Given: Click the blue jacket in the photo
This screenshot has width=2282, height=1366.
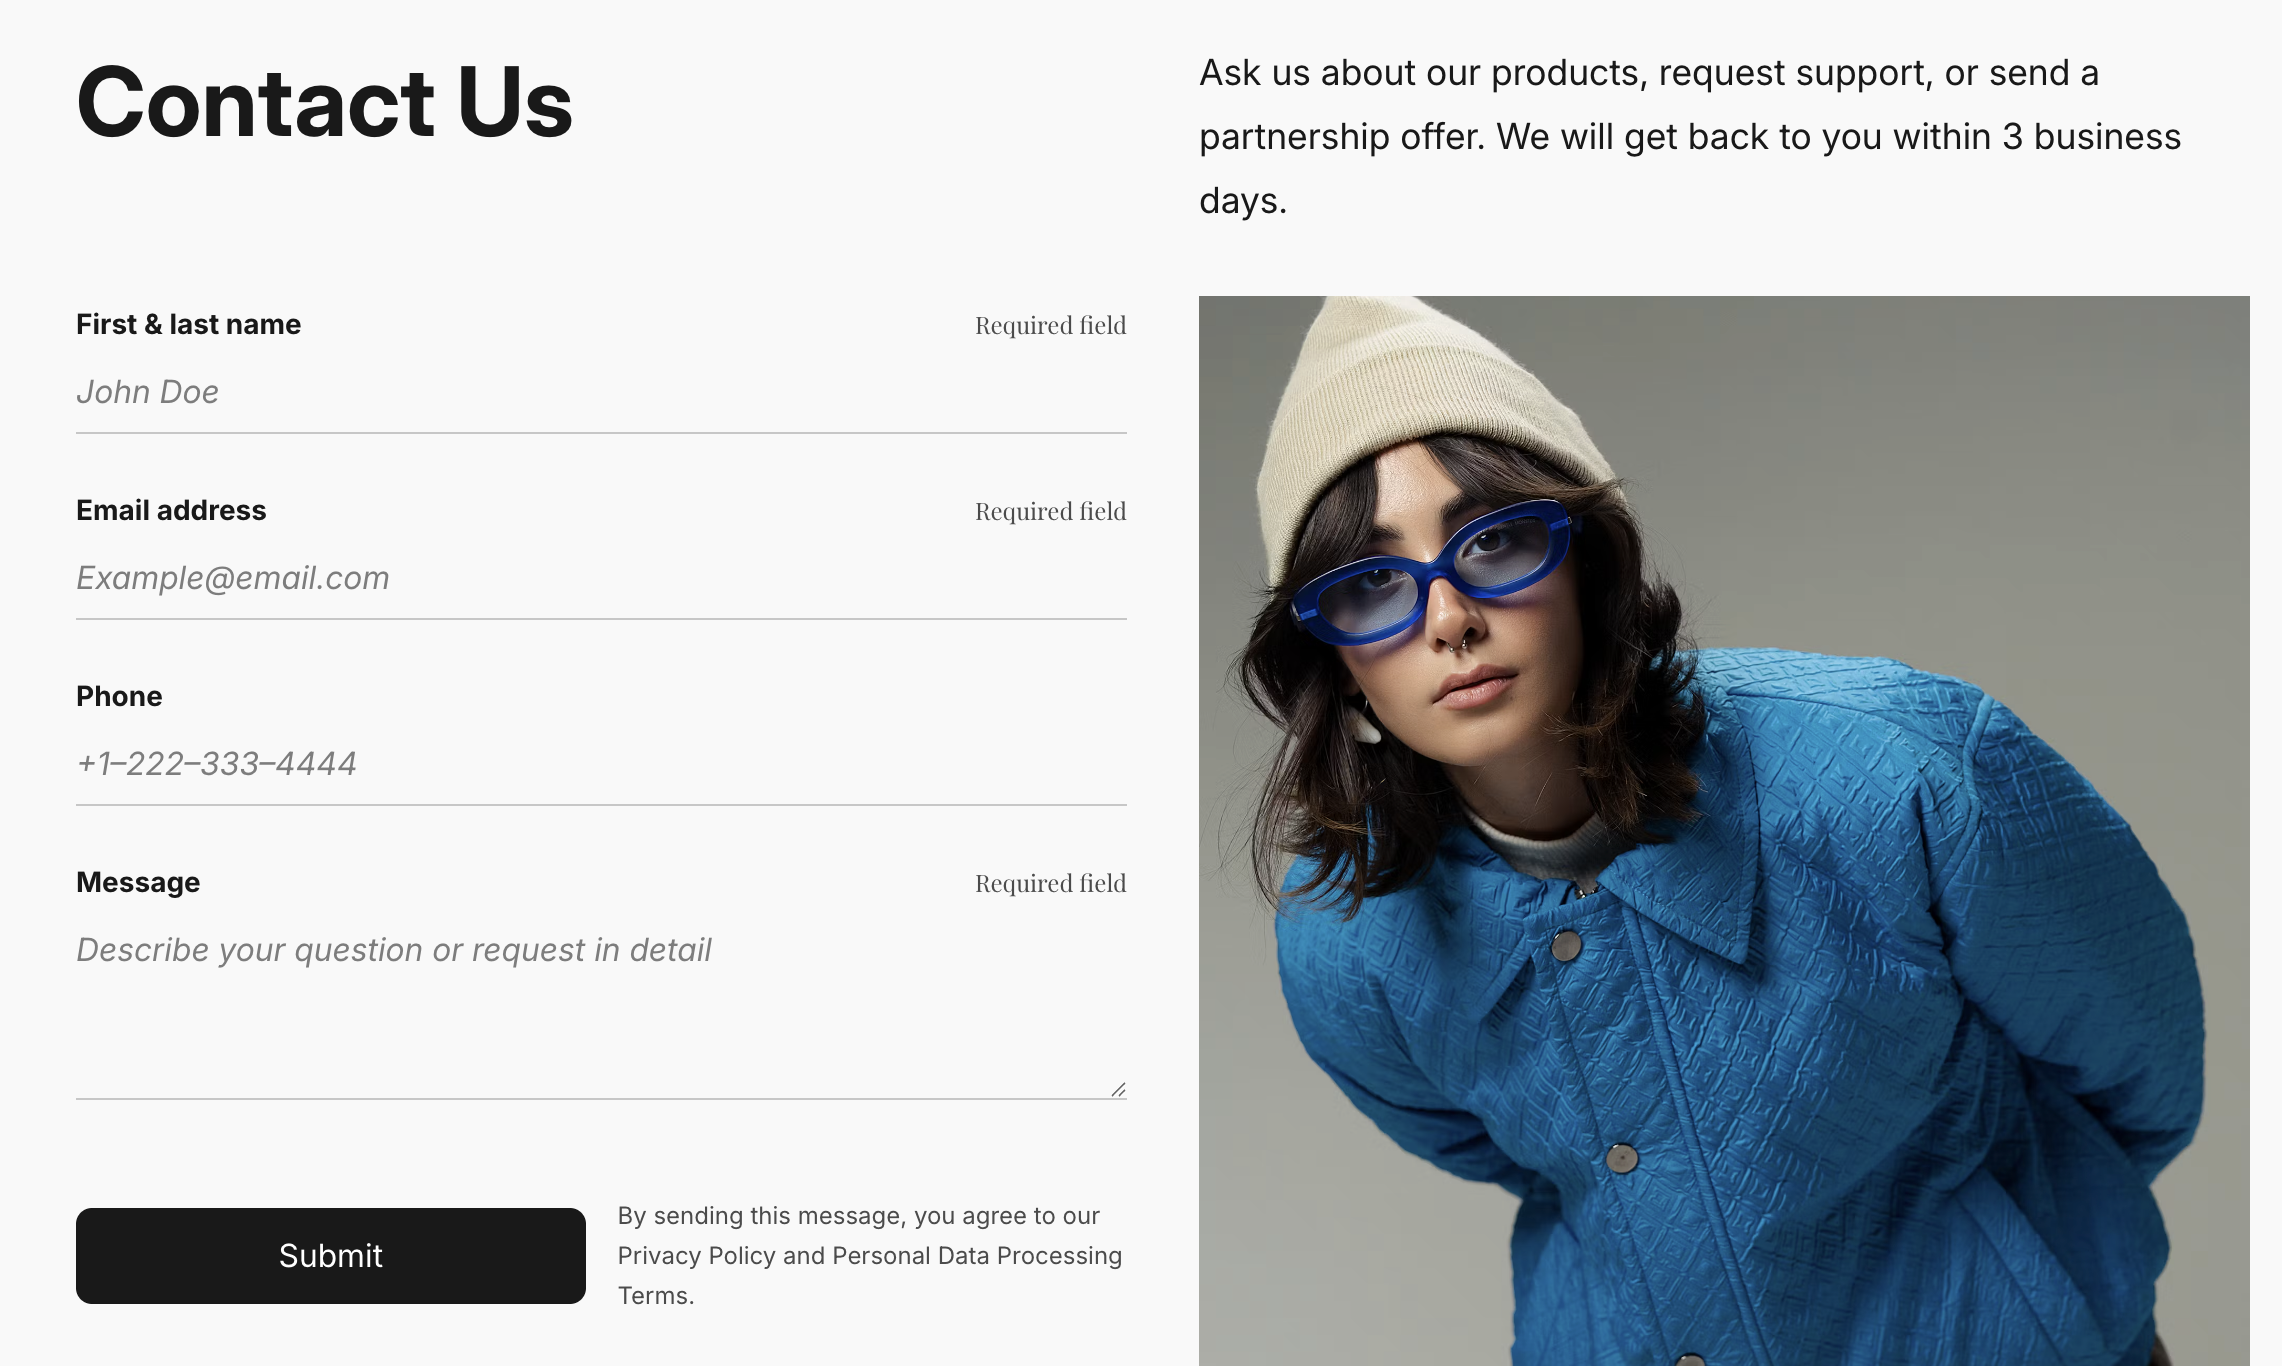Looking at the screenshot, I should [x=1800, y=1000].
